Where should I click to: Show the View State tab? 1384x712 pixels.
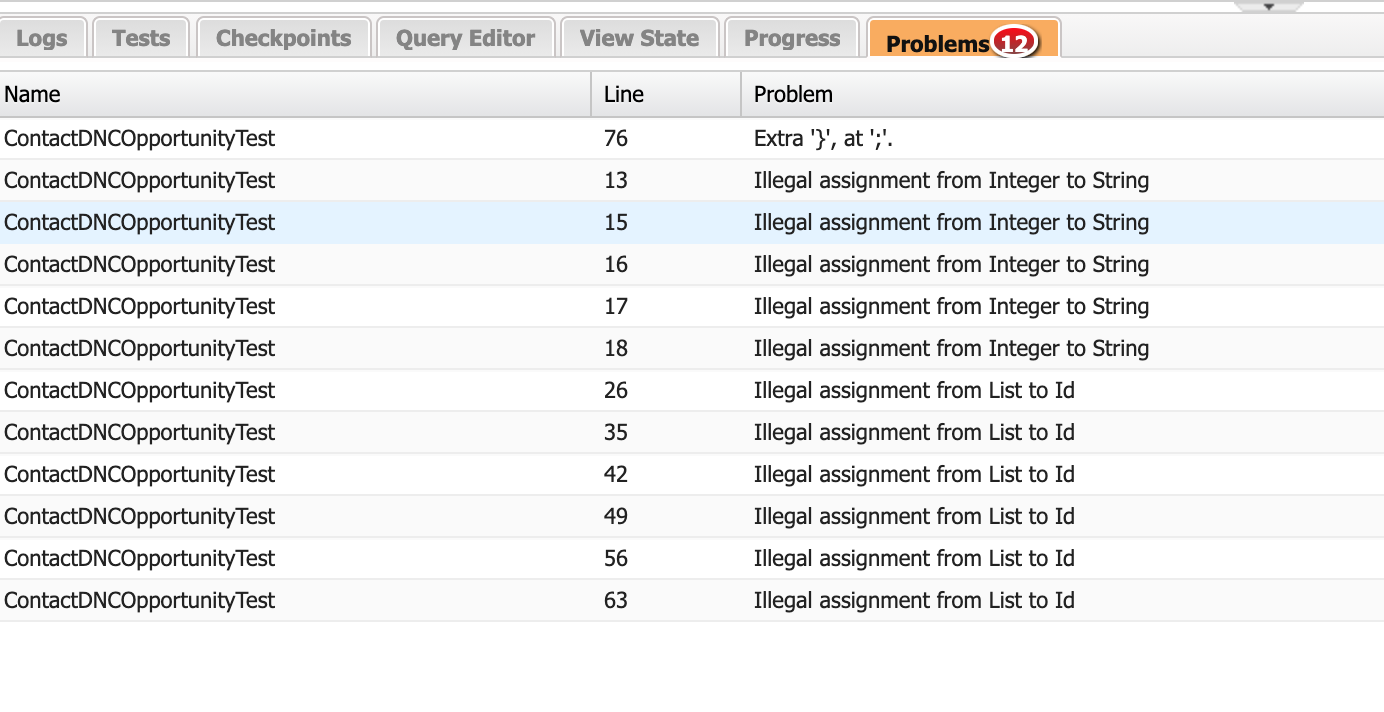(639, 39)
